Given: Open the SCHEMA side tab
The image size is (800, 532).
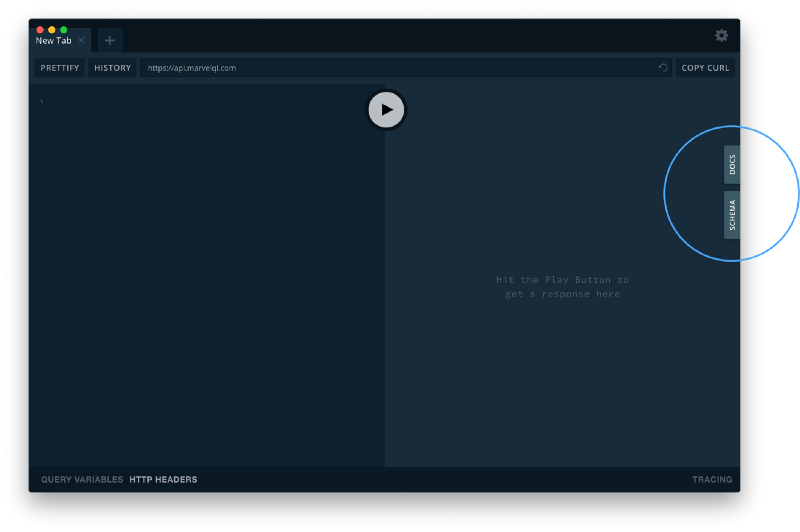Looking at the screenshot, I should click(732, 215).
